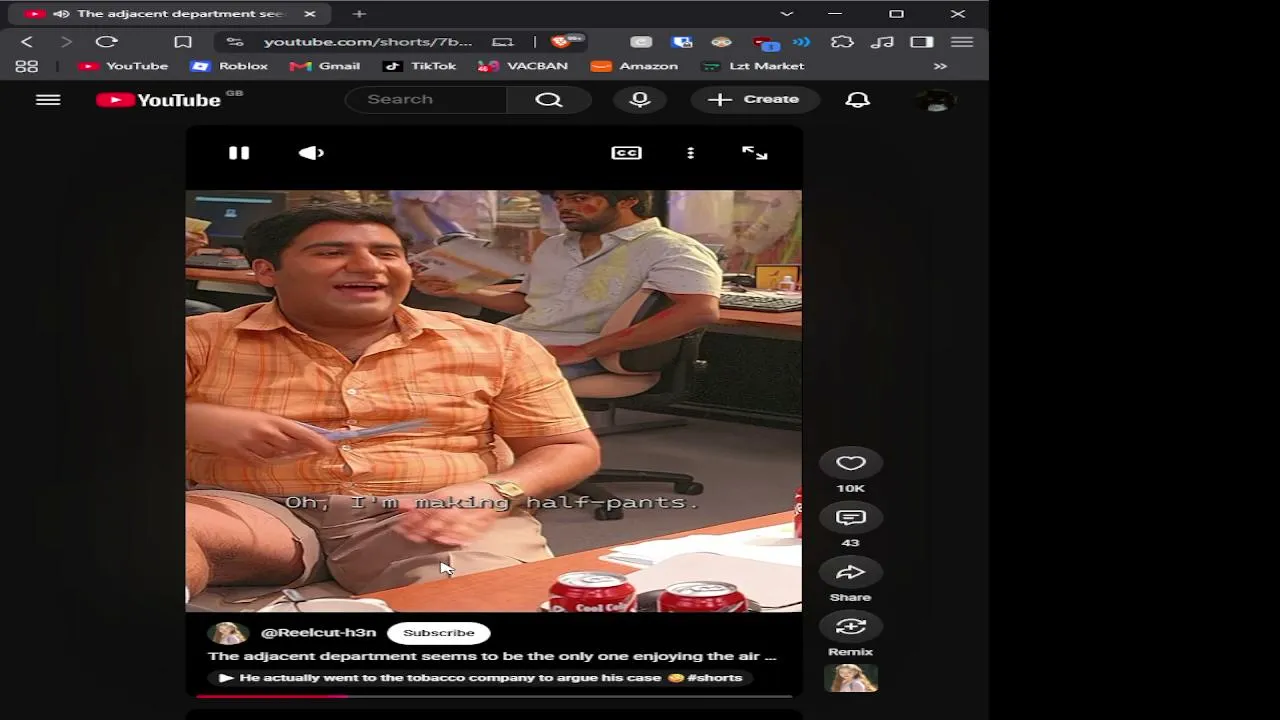
Task: Open the YouTube bookmark
Action: [x=123, y=66]
